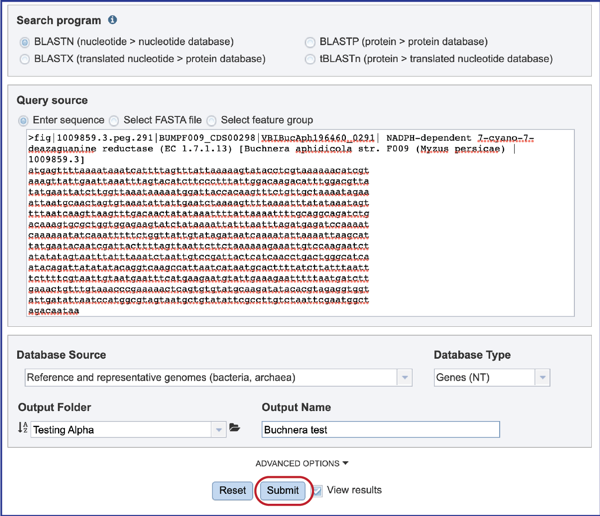Click inside the sequence text area

300,223
